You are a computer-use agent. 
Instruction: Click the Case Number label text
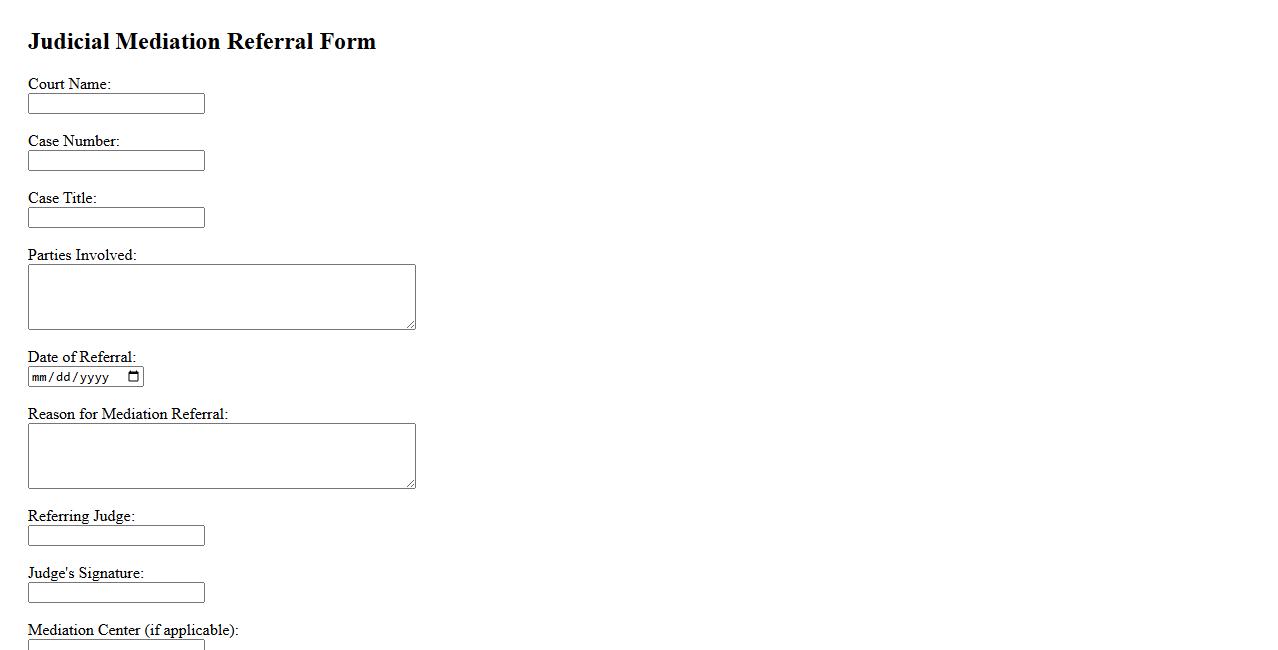click(73, 141)
